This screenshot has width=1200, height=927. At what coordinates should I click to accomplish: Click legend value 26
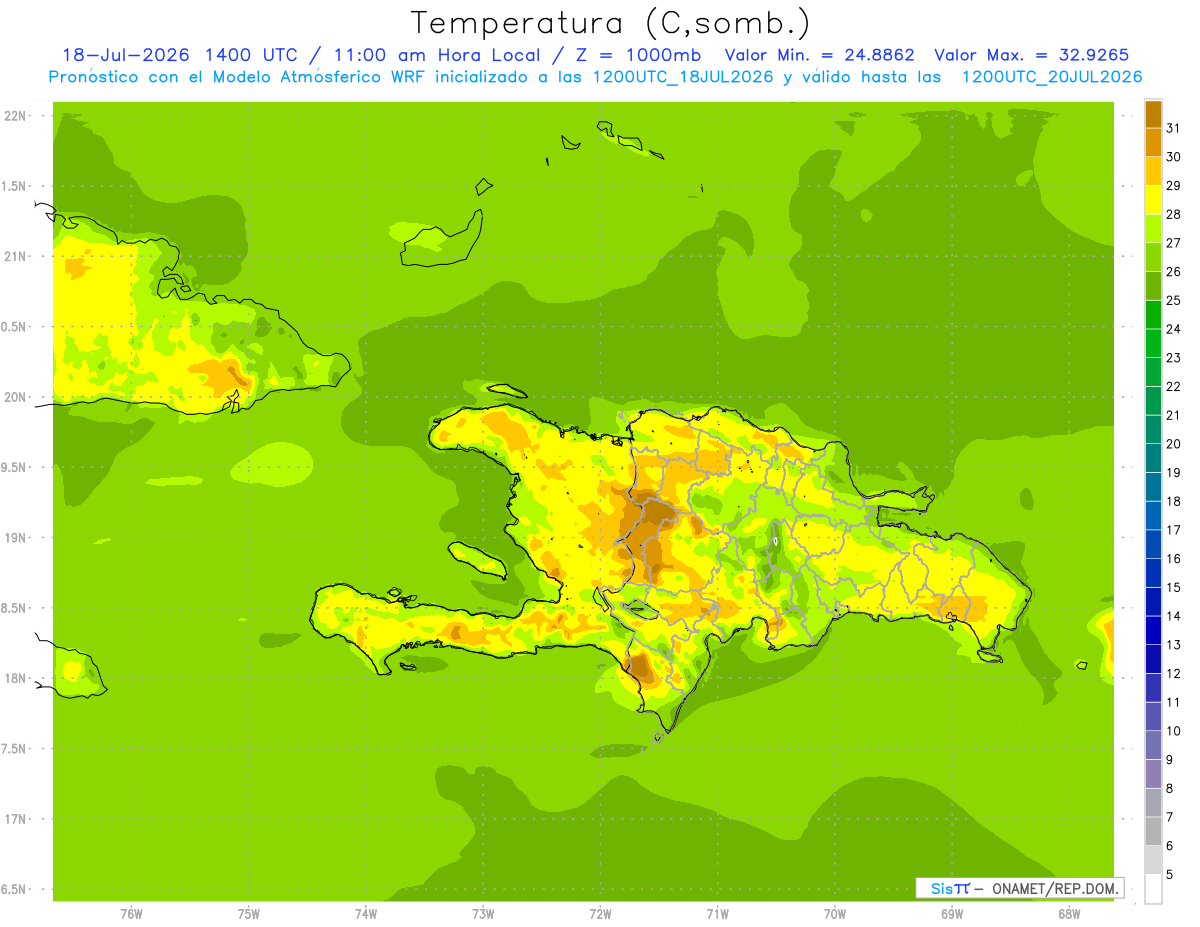tap(1174, 271)
